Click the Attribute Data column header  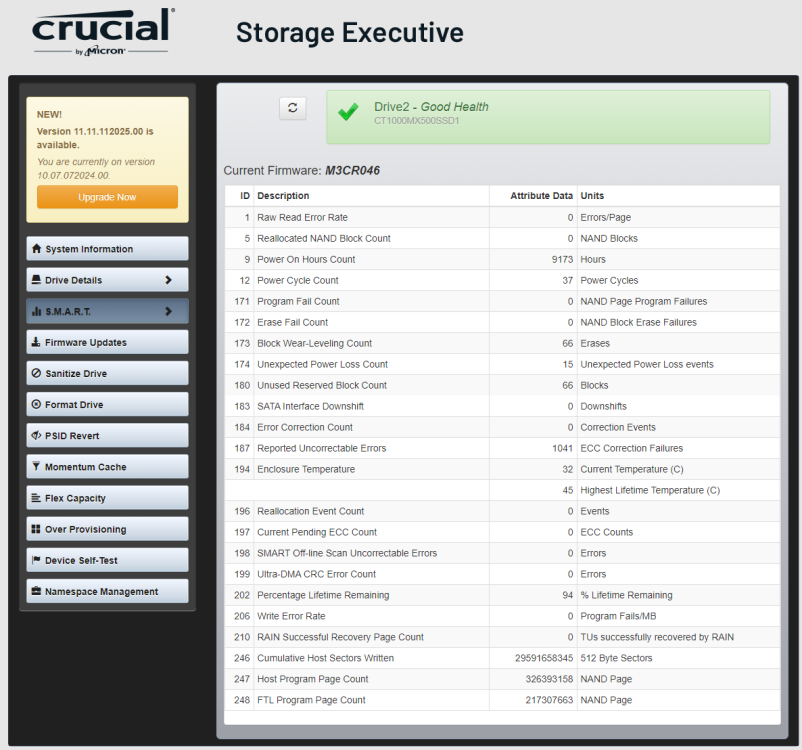[x=541, y=195]
